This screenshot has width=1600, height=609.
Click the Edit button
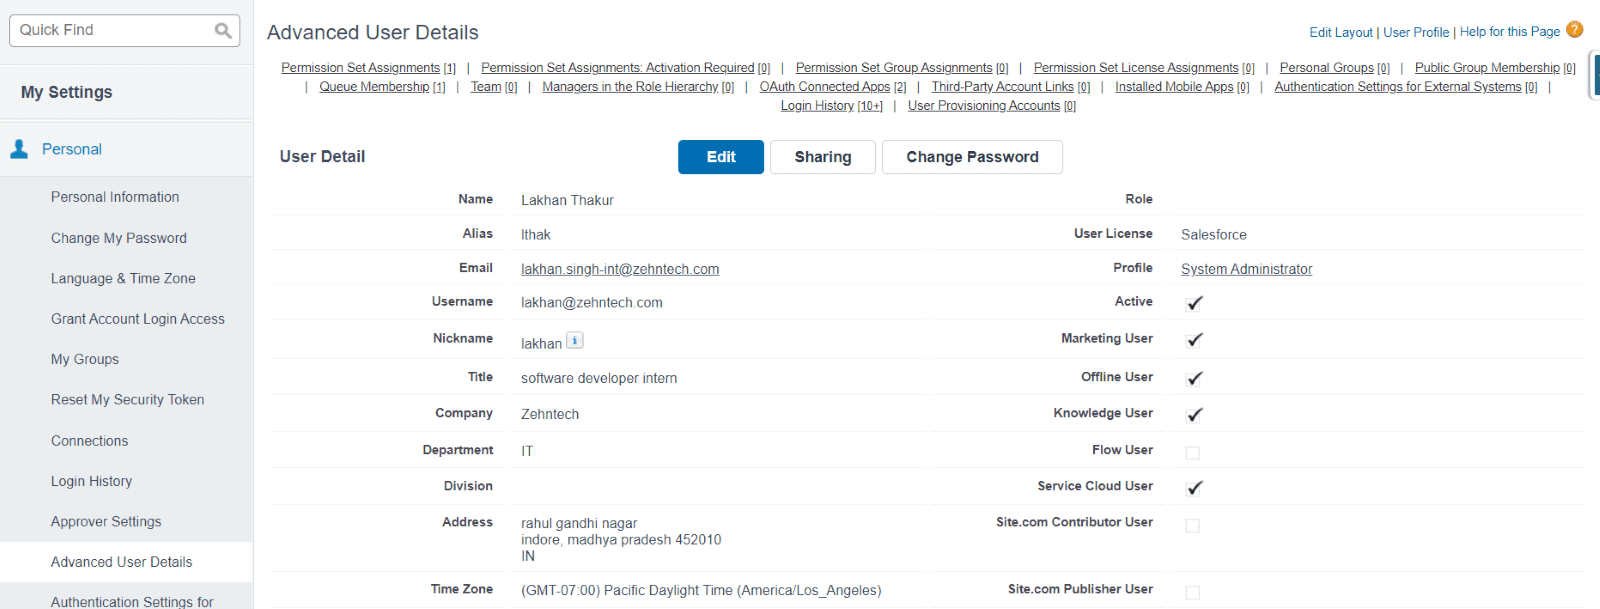(x=720, y=157)
